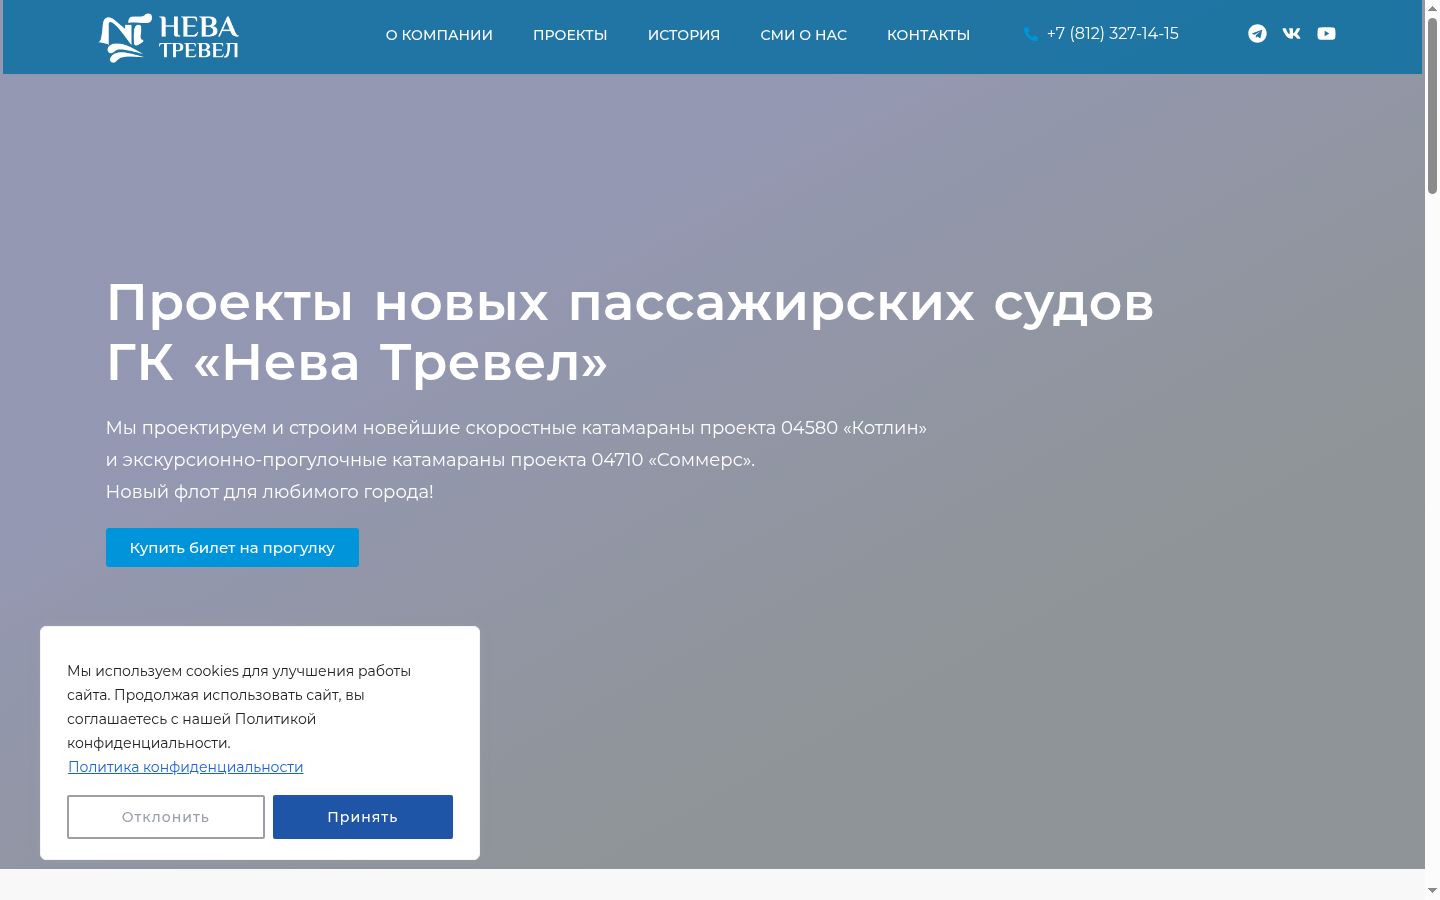Open the Политика конфиденциальности link
Viewport: 1440px width, 900px height.
point(185,767)
